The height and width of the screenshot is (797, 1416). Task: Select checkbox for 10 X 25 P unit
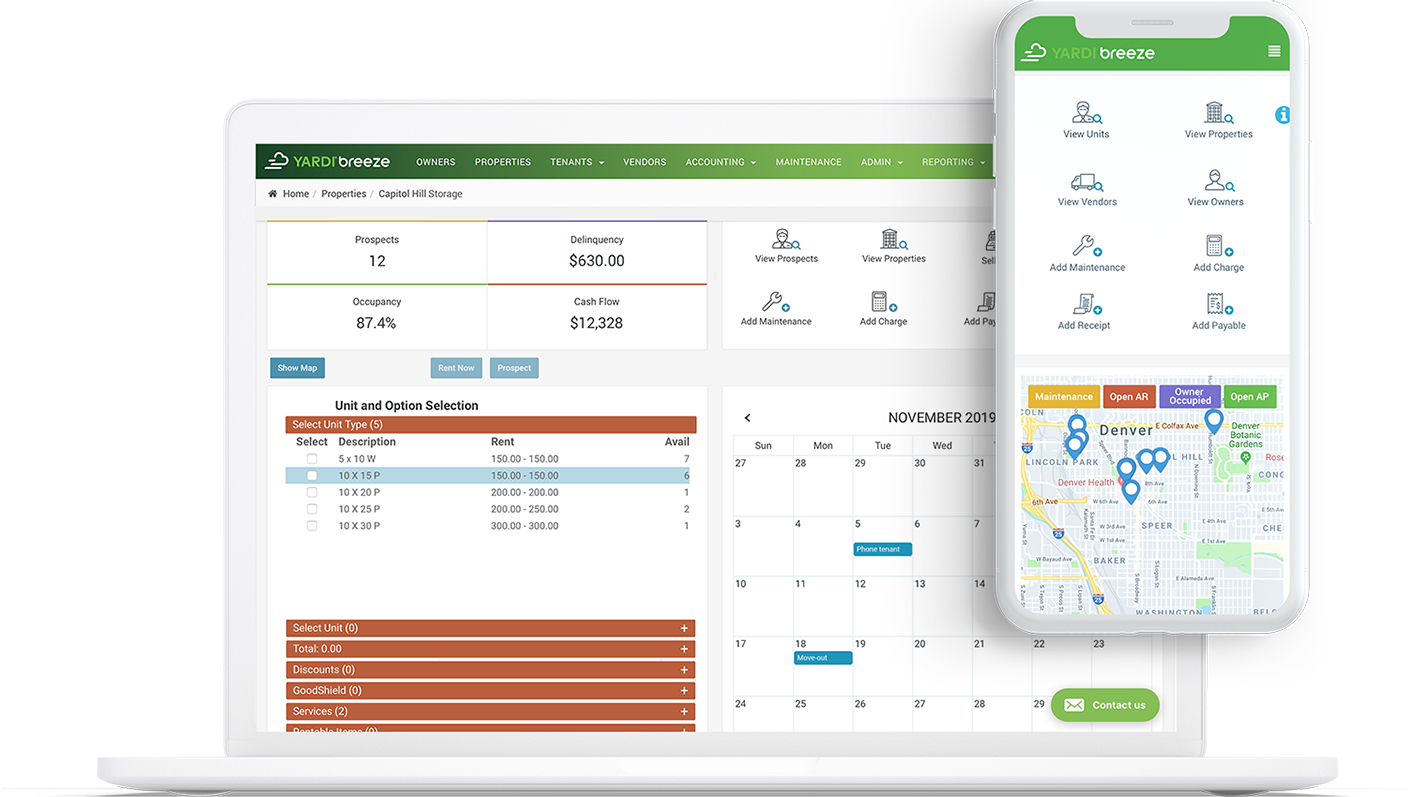click(312, 509)
